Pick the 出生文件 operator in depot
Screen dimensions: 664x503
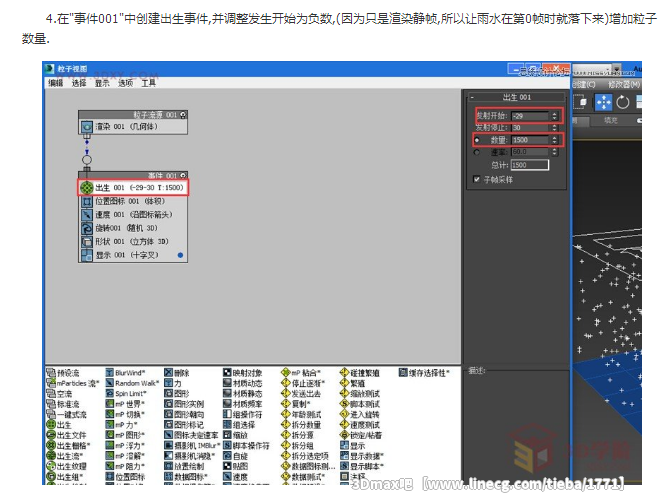point(66,435)
